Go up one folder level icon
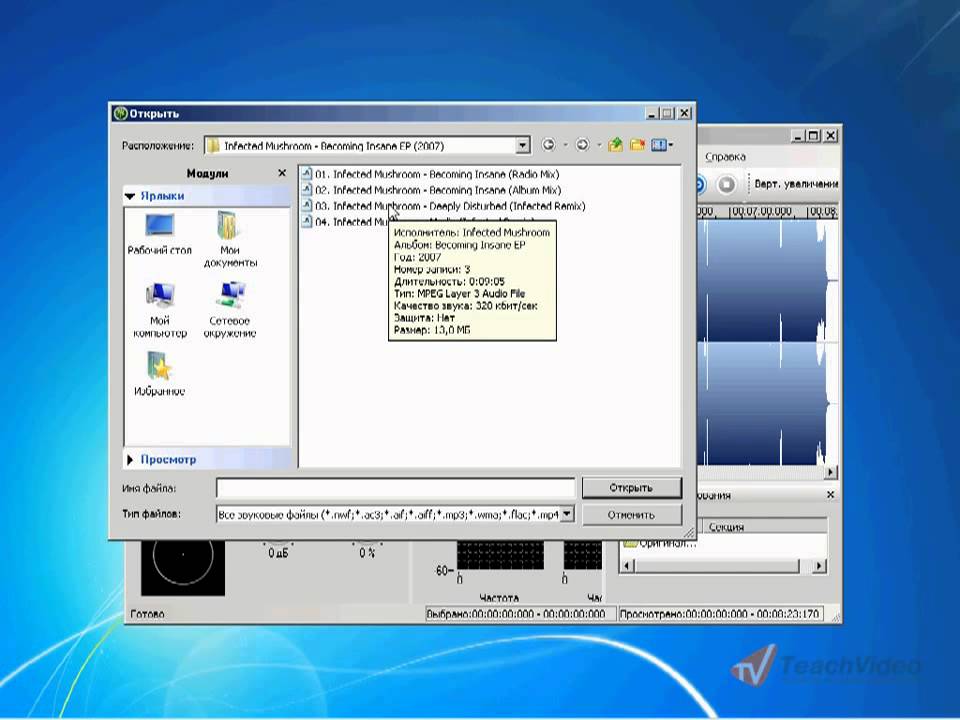The width and height of the screenshot is (960, 720). tap(616, 145)
